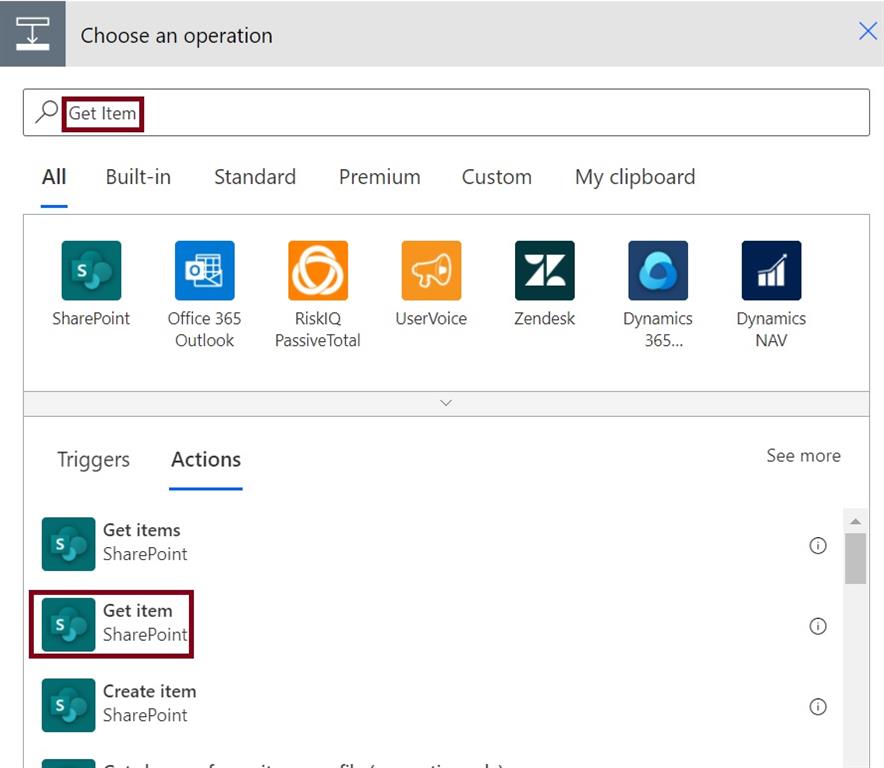Viewport: 884px width, 768px height.
Task: Show info for Create item action
Action: tap(818, 706)
